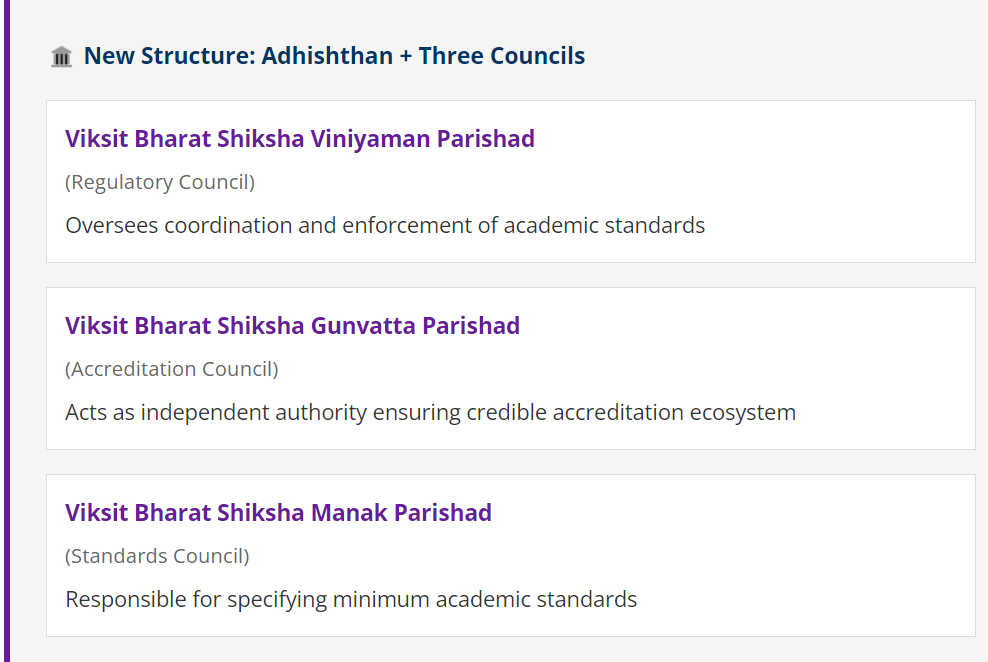Image resolution: width=988 pixels, height=662 pixels.
Task: Open Viksit Bharat Shiksha Gunvatta Parishad title
Action: click(292, 325)
